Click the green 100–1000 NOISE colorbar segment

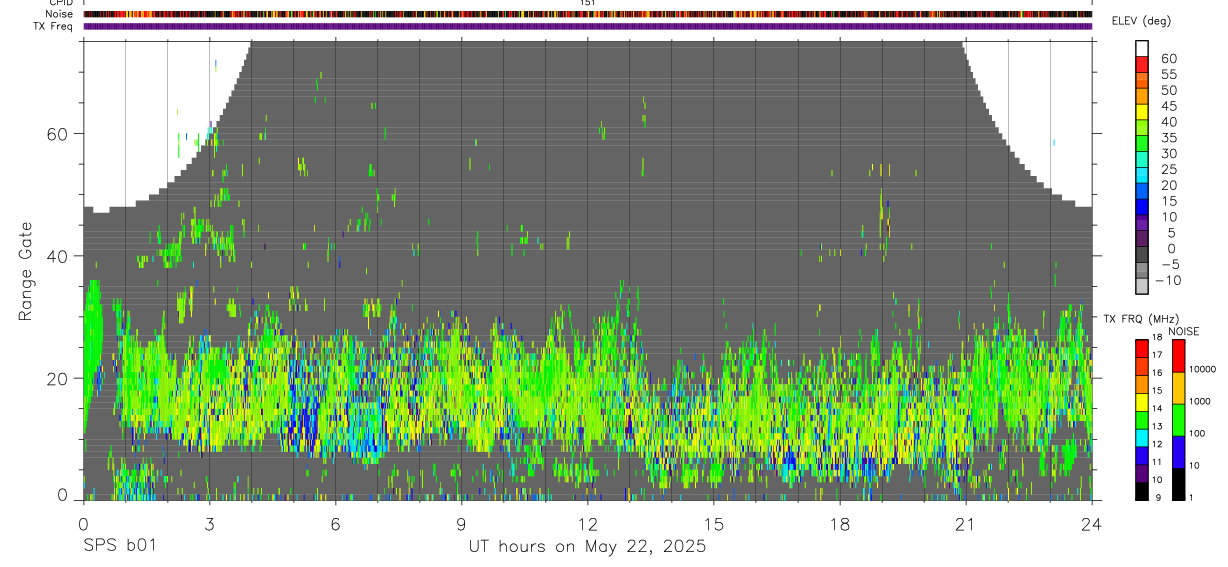1179,420
